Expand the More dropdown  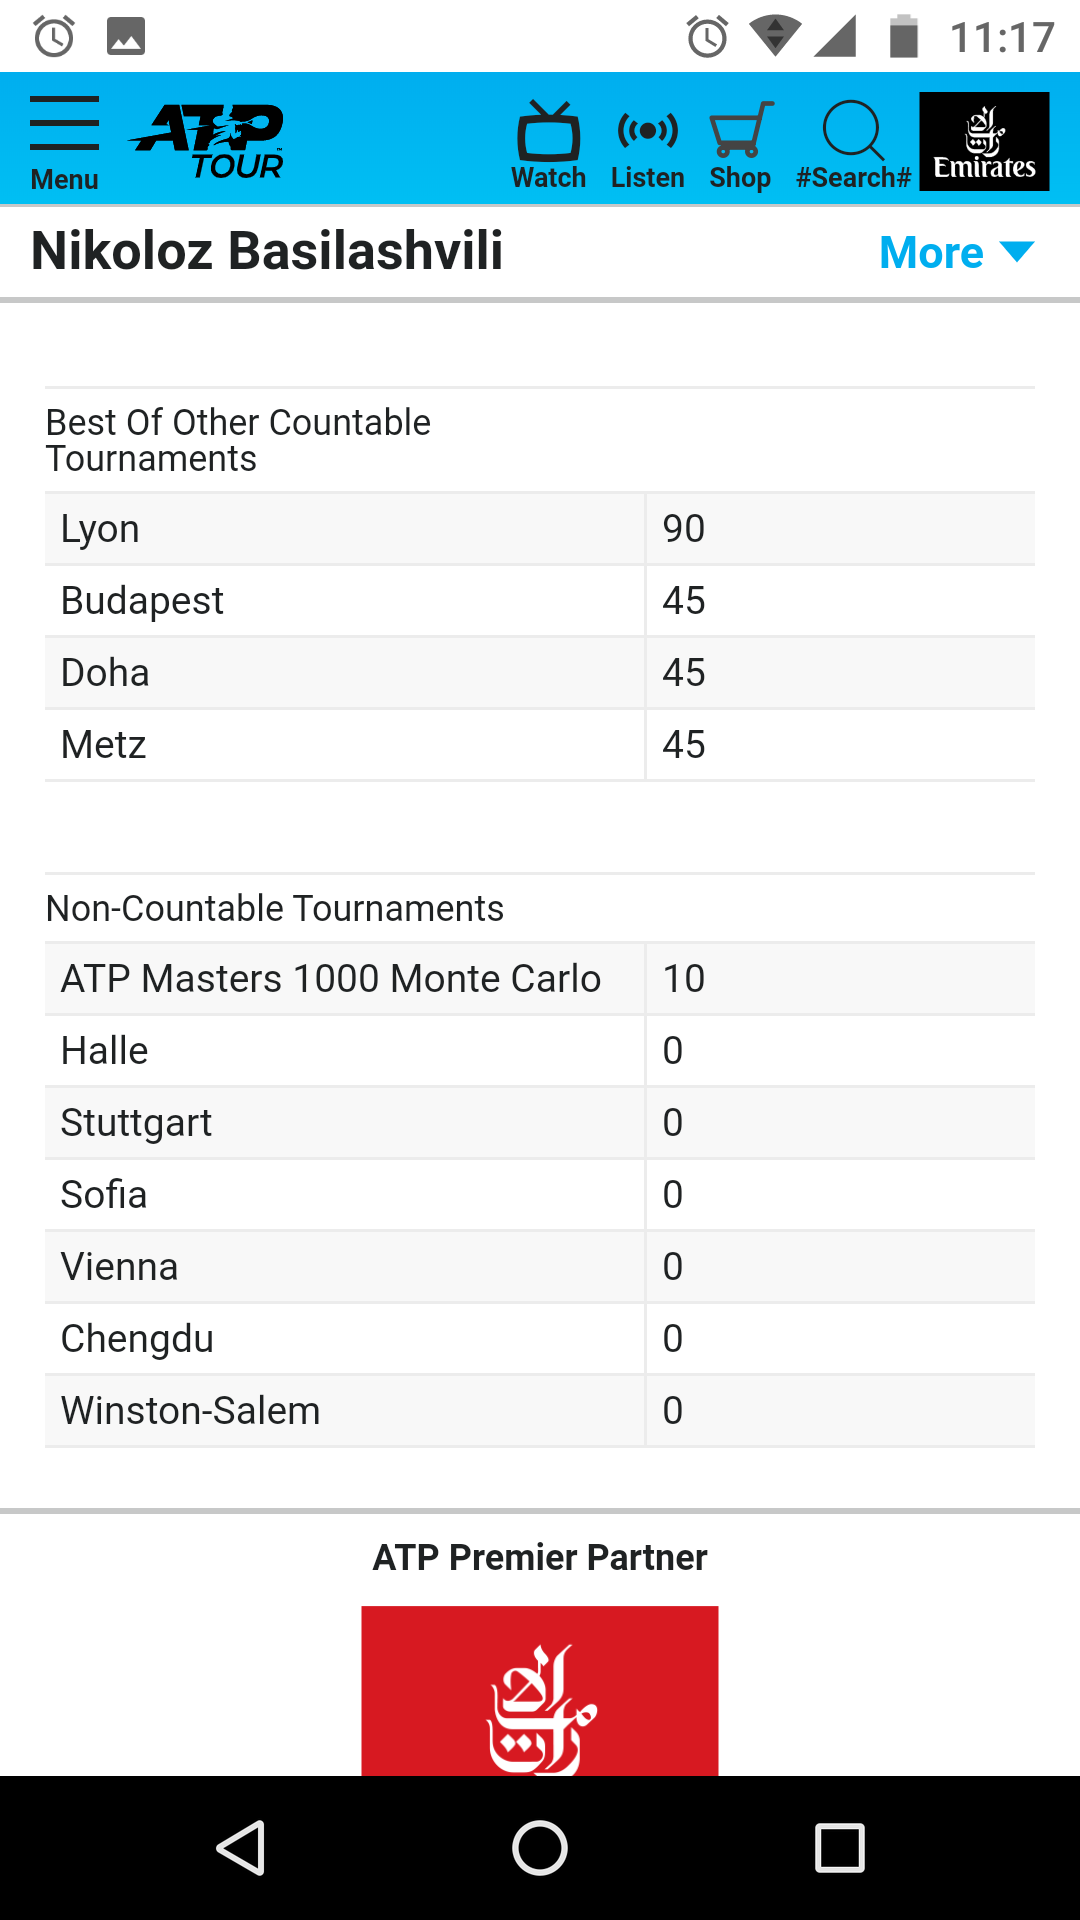[956, 252]
